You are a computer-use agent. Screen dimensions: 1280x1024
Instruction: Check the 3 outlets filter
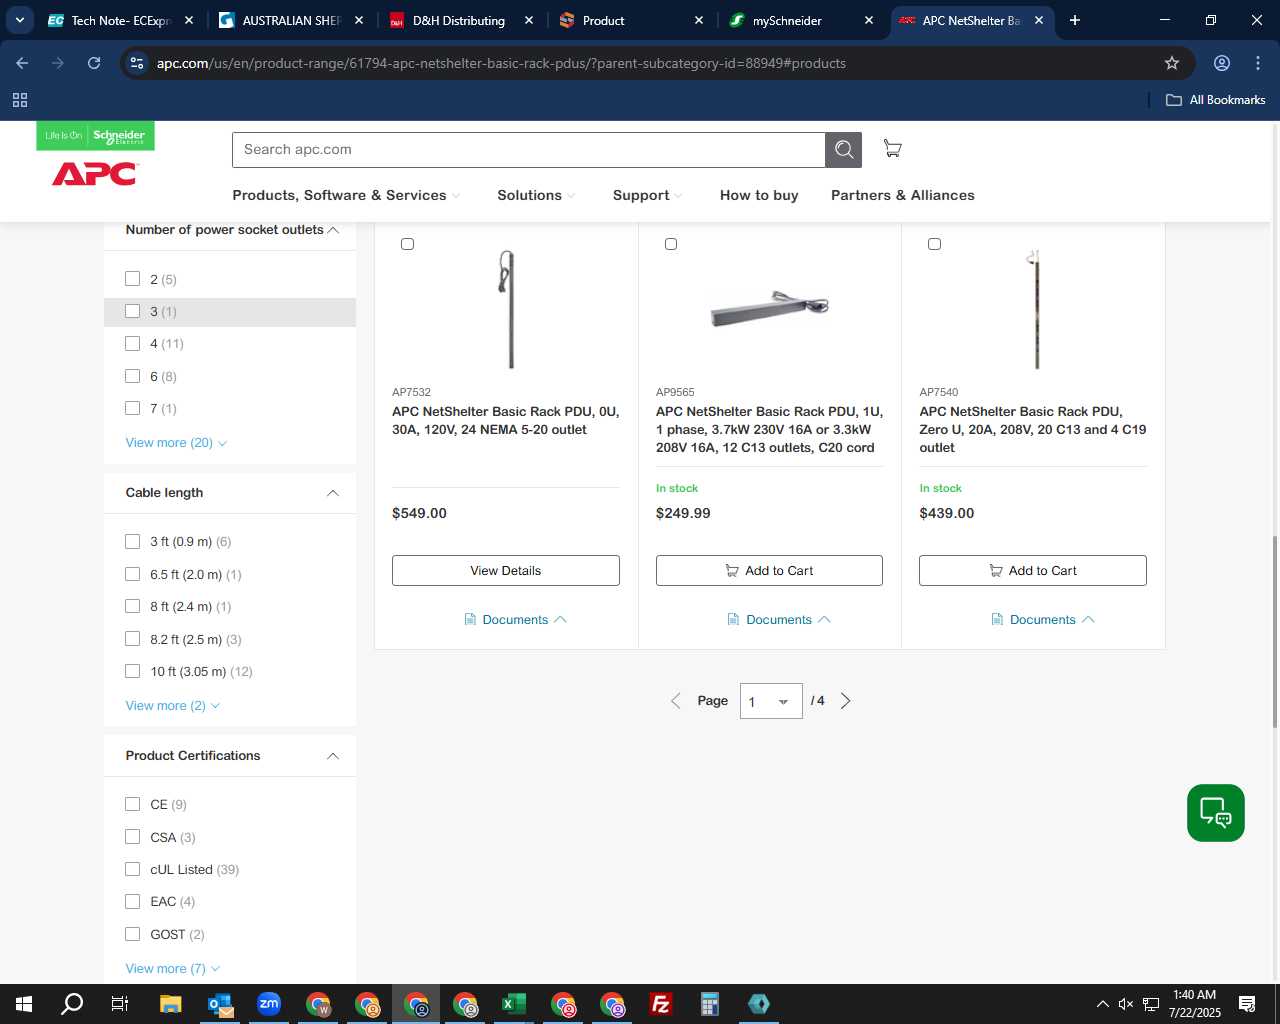tap(132, 311)
